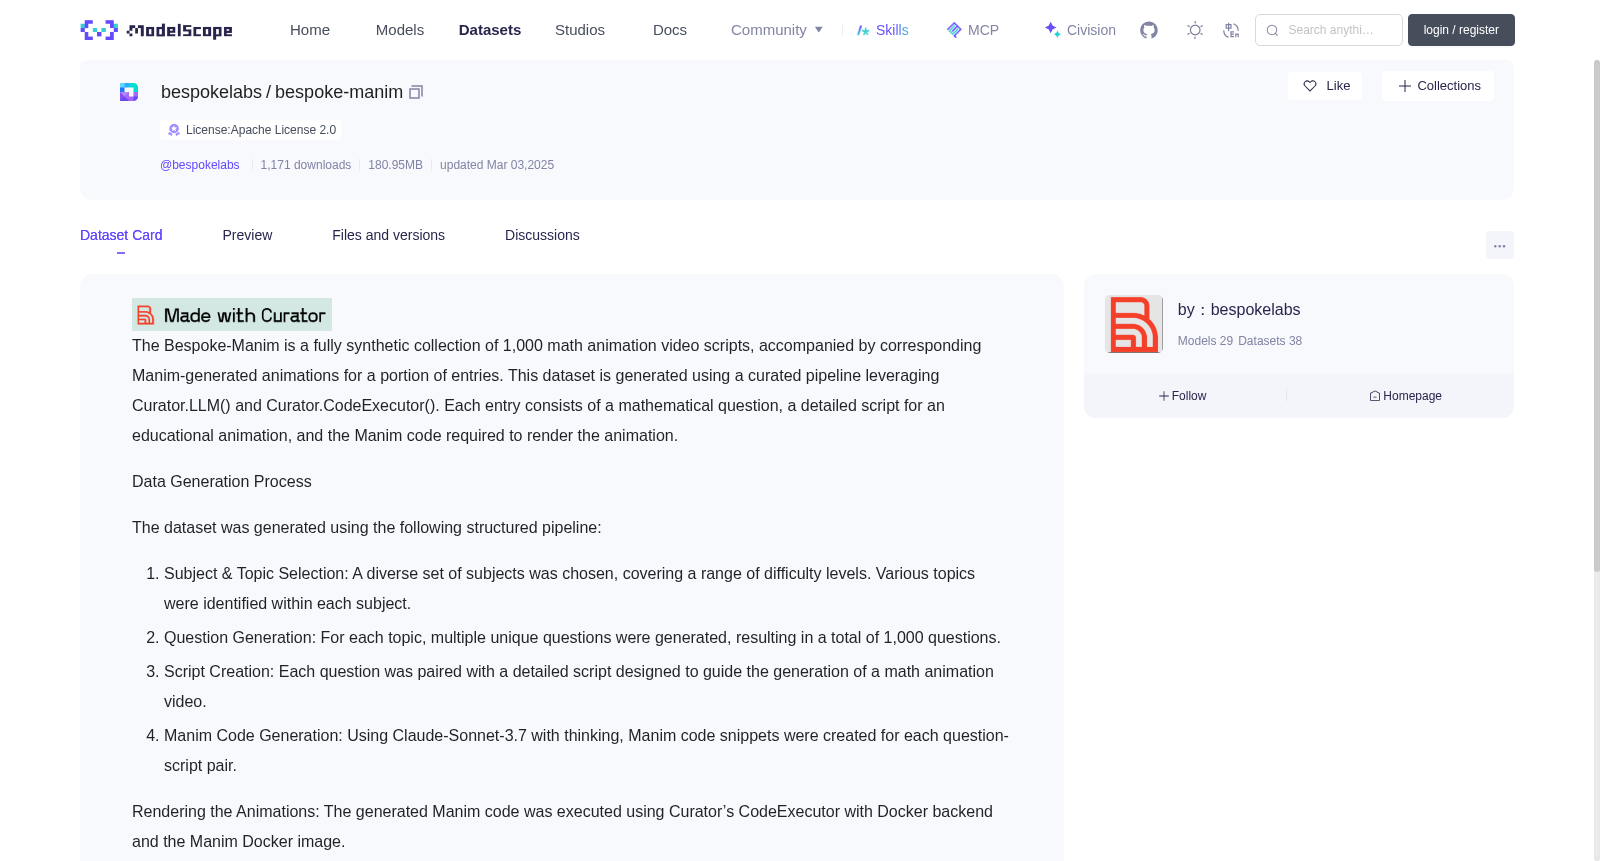This screenshot has width=1600, height=861.
Task: Click the '180.95MB' size text
Action: click(x=395, y=165)
